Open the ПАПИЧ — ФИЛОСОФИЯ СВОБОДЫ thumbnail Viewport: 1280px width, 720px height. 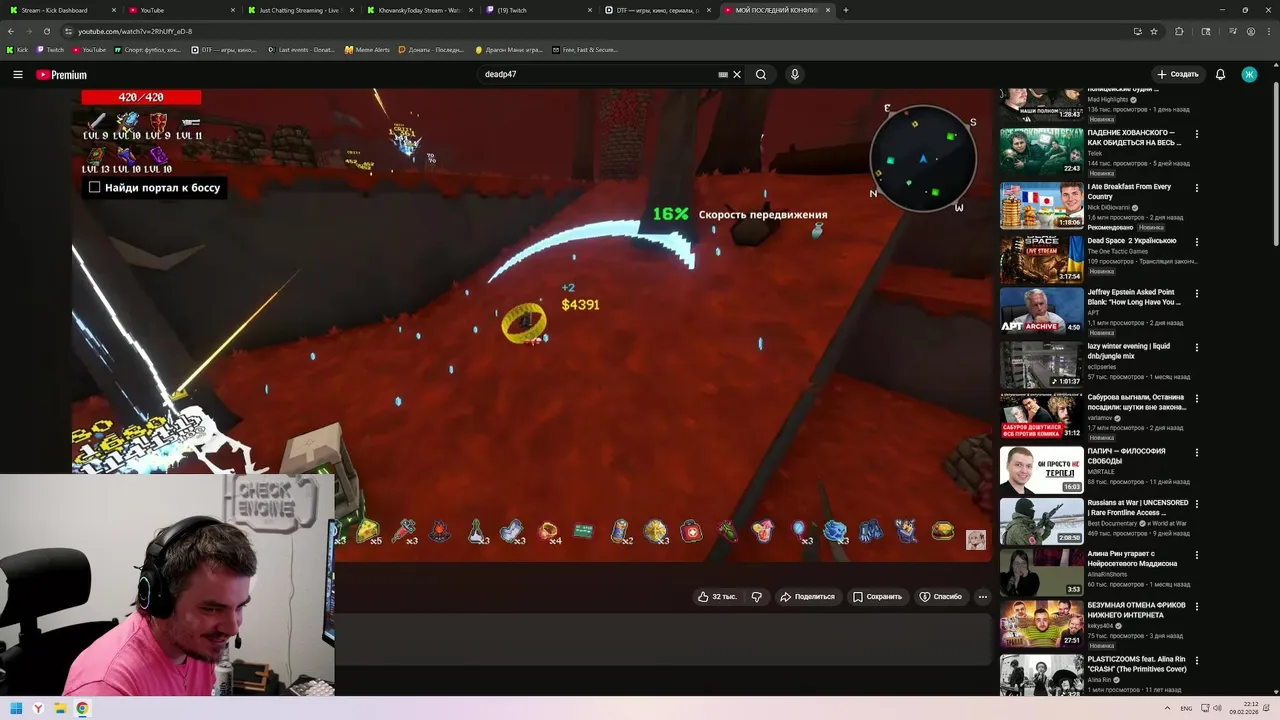[x=1041, y=469]
